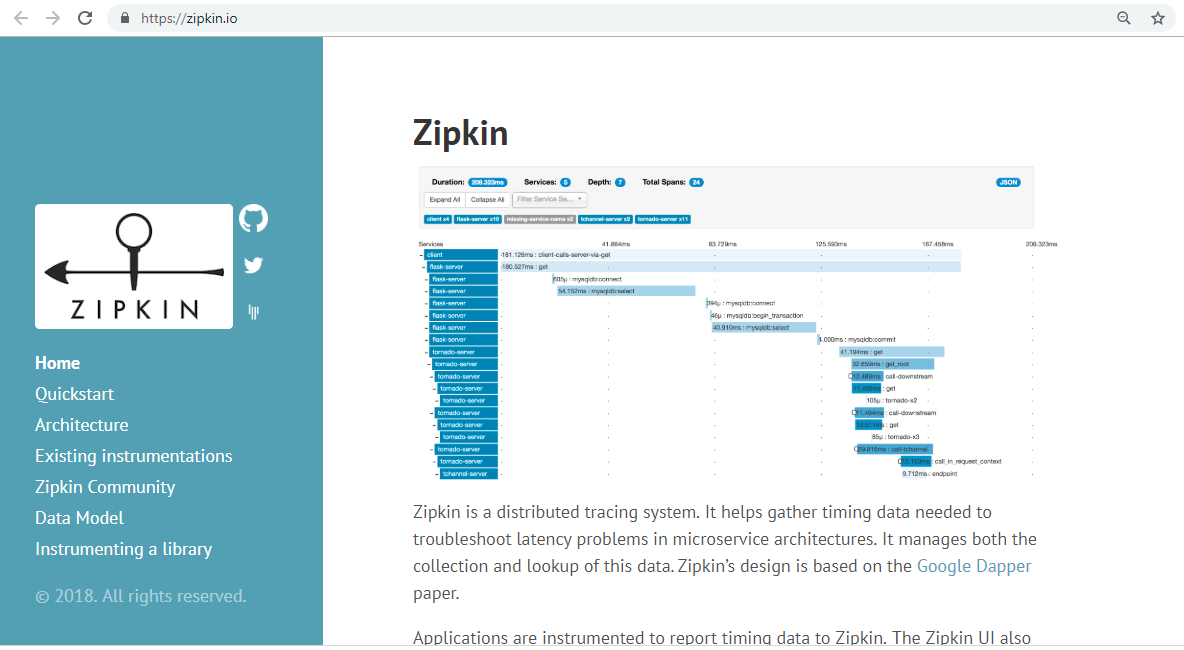The image size is (1184, 650).
Task: View site security lock icon
Action: coord(125,18)
